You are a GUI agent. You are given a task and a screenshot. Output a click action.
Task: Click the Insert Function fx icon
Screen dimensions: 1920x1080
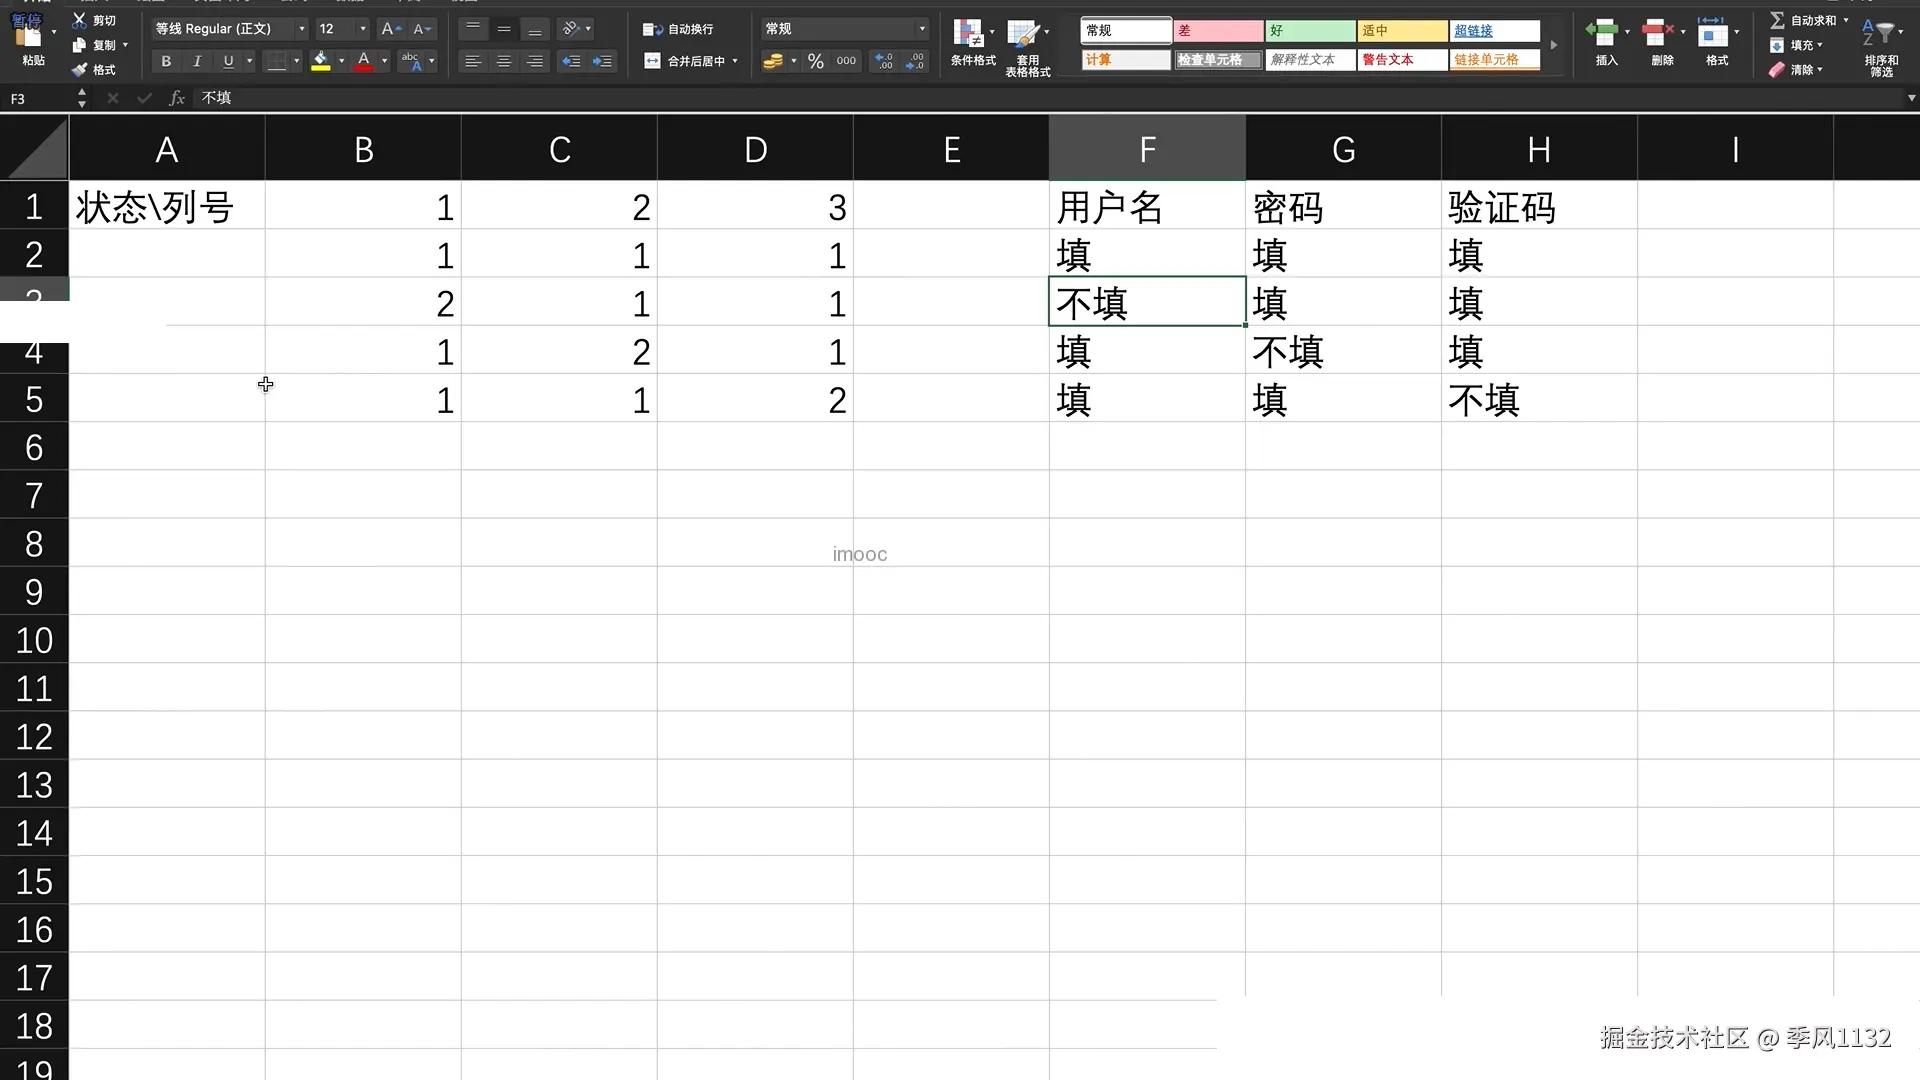177,98
